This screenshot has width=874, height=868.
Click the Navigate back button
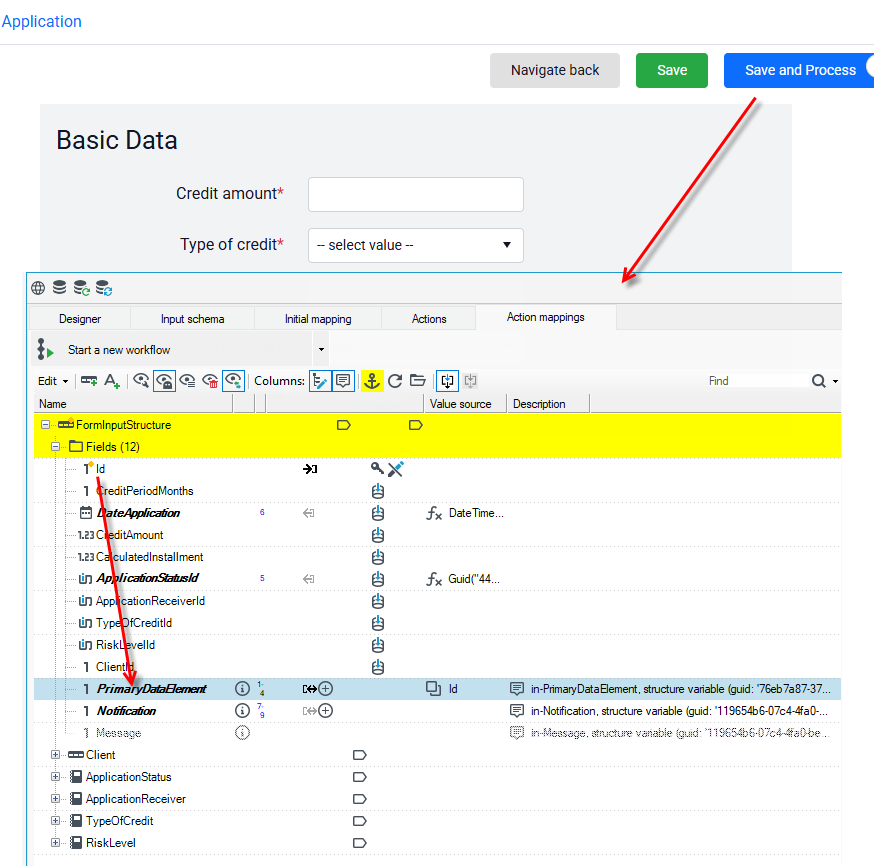[x=555, y=70]
